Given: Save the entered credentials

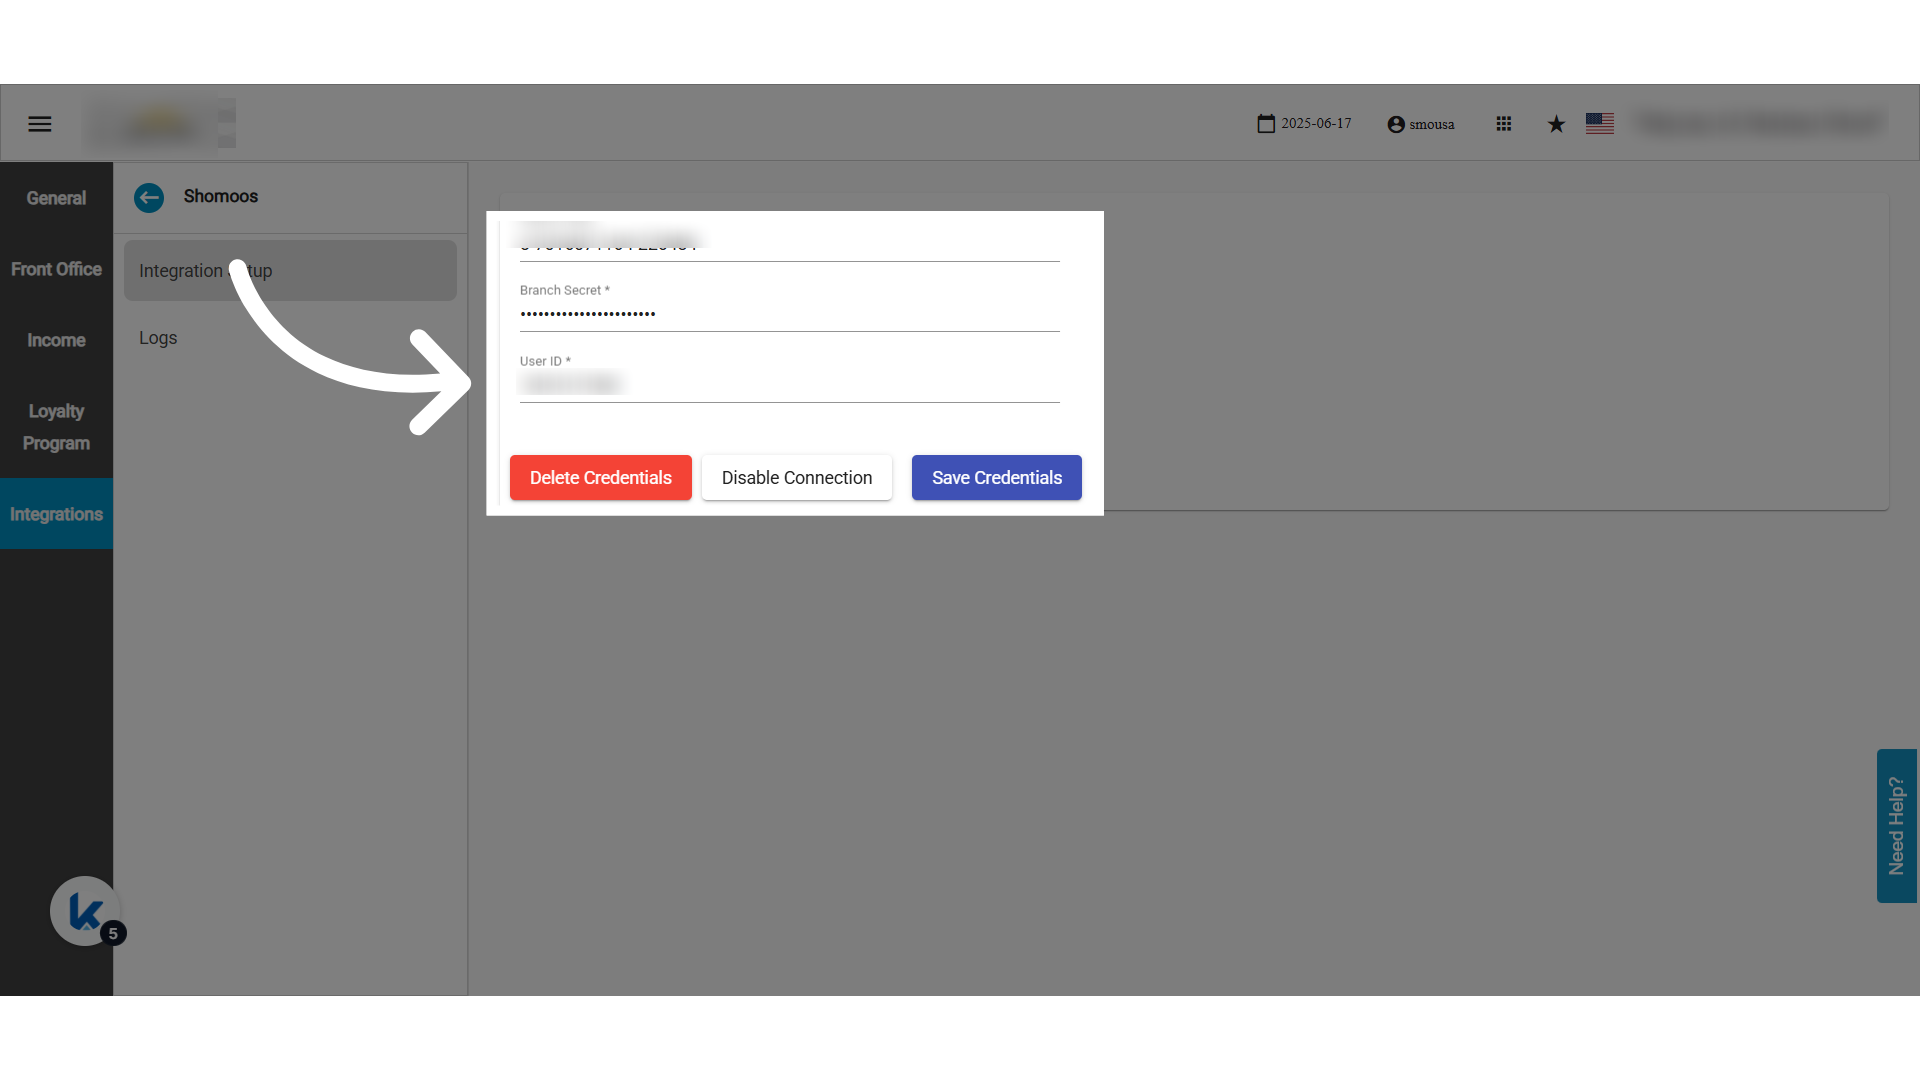Looking at the screenshot, I should [x=997, y=478].
